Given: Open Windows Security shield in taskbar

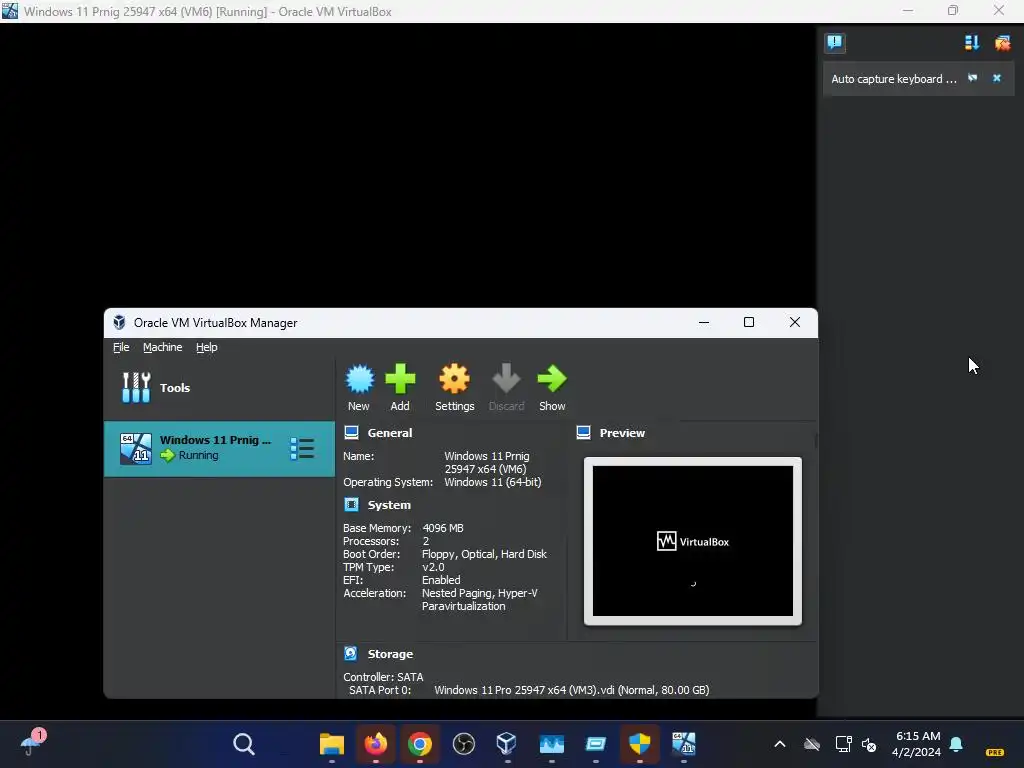Looking at the screenshot, I should click(x=639, y=744).
